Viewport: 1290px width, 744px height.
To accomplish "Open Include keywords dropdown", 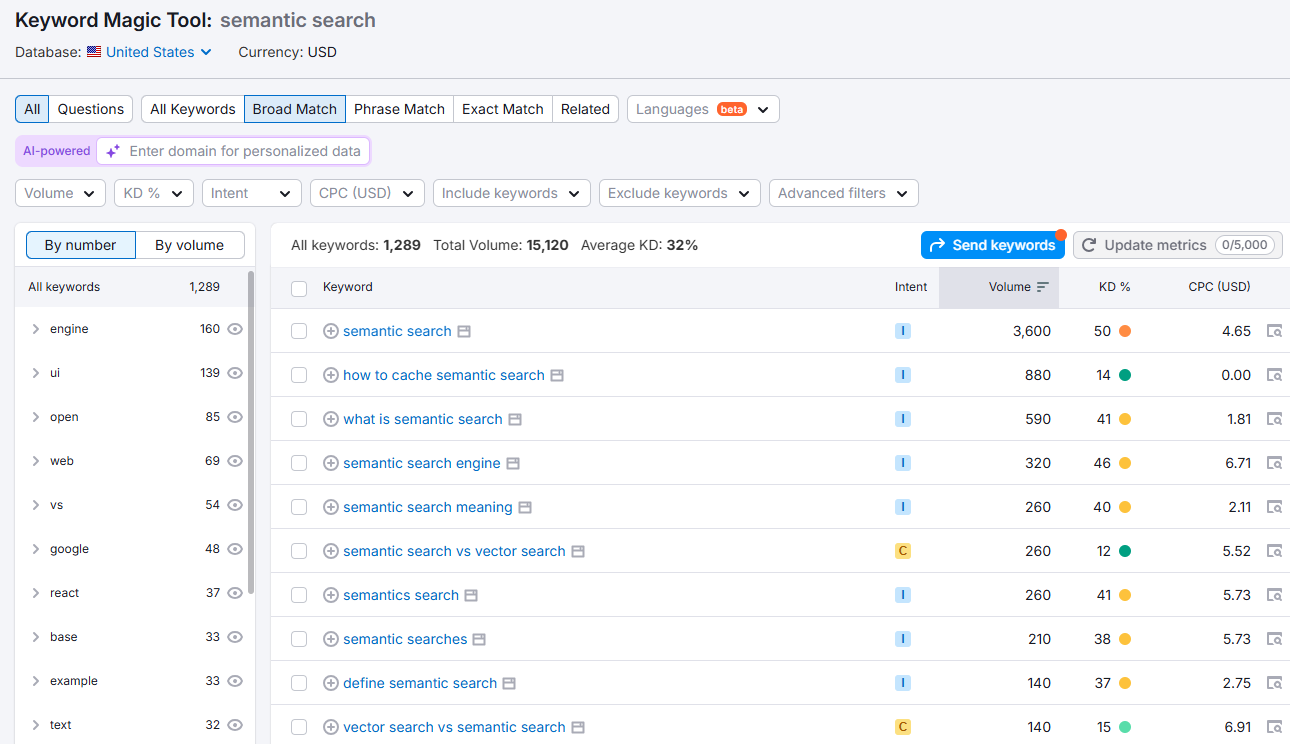I will pos(512,193).
